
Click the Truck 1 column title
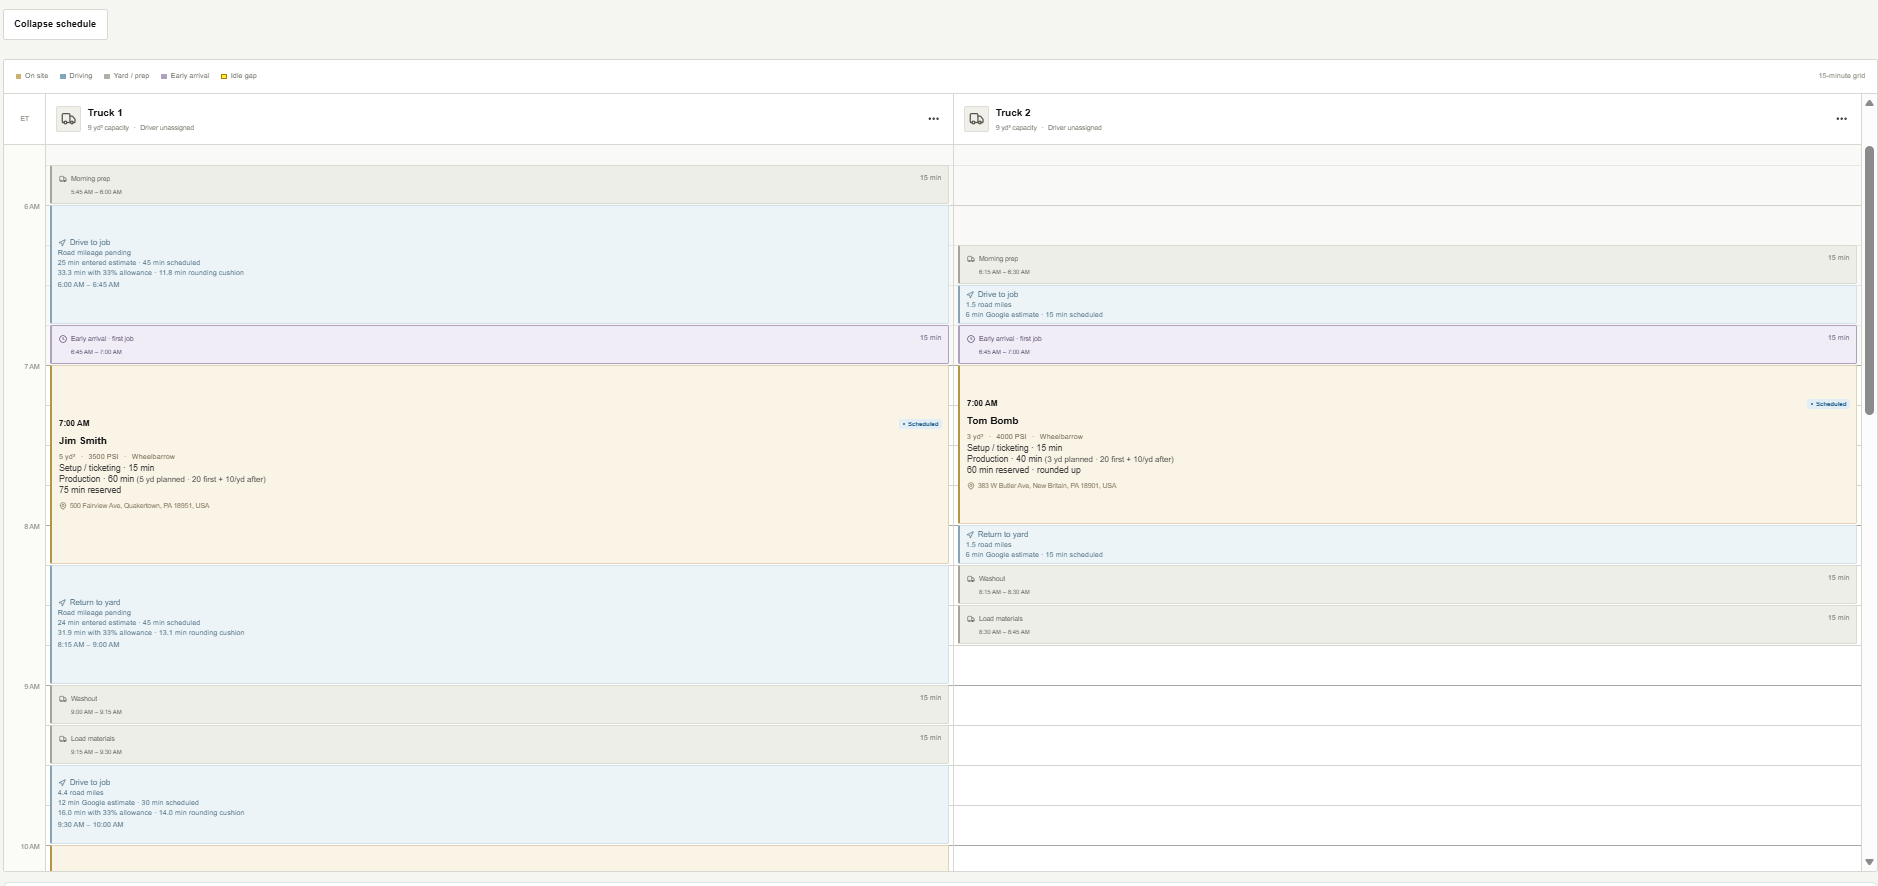(105, 113)
